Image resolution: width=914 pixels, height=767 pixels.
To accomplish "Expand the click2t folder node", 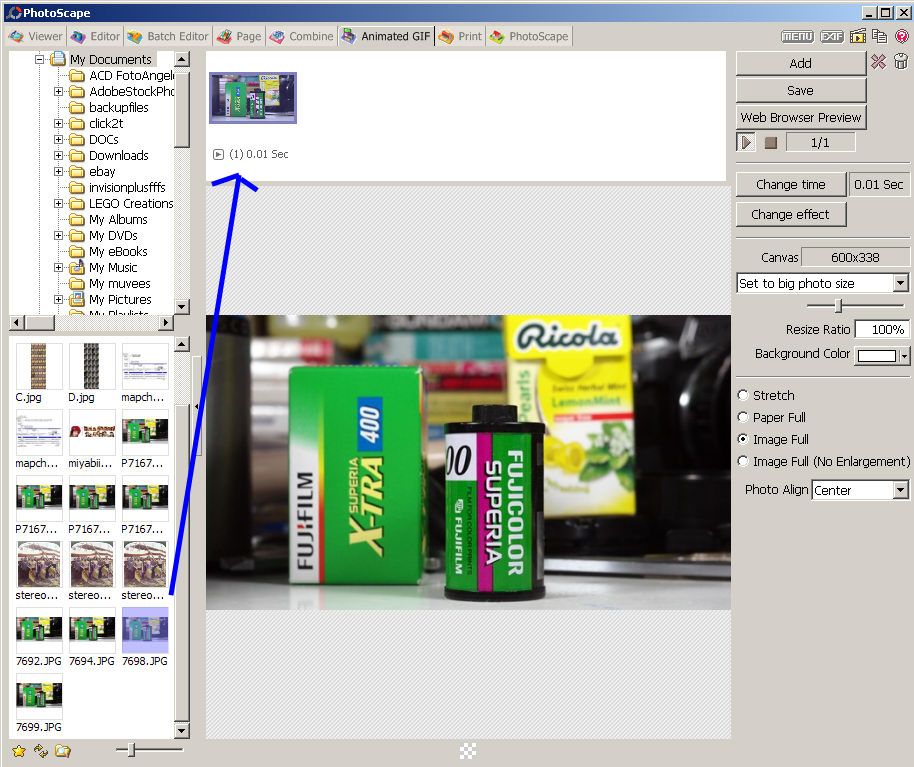I will (58, 124).
